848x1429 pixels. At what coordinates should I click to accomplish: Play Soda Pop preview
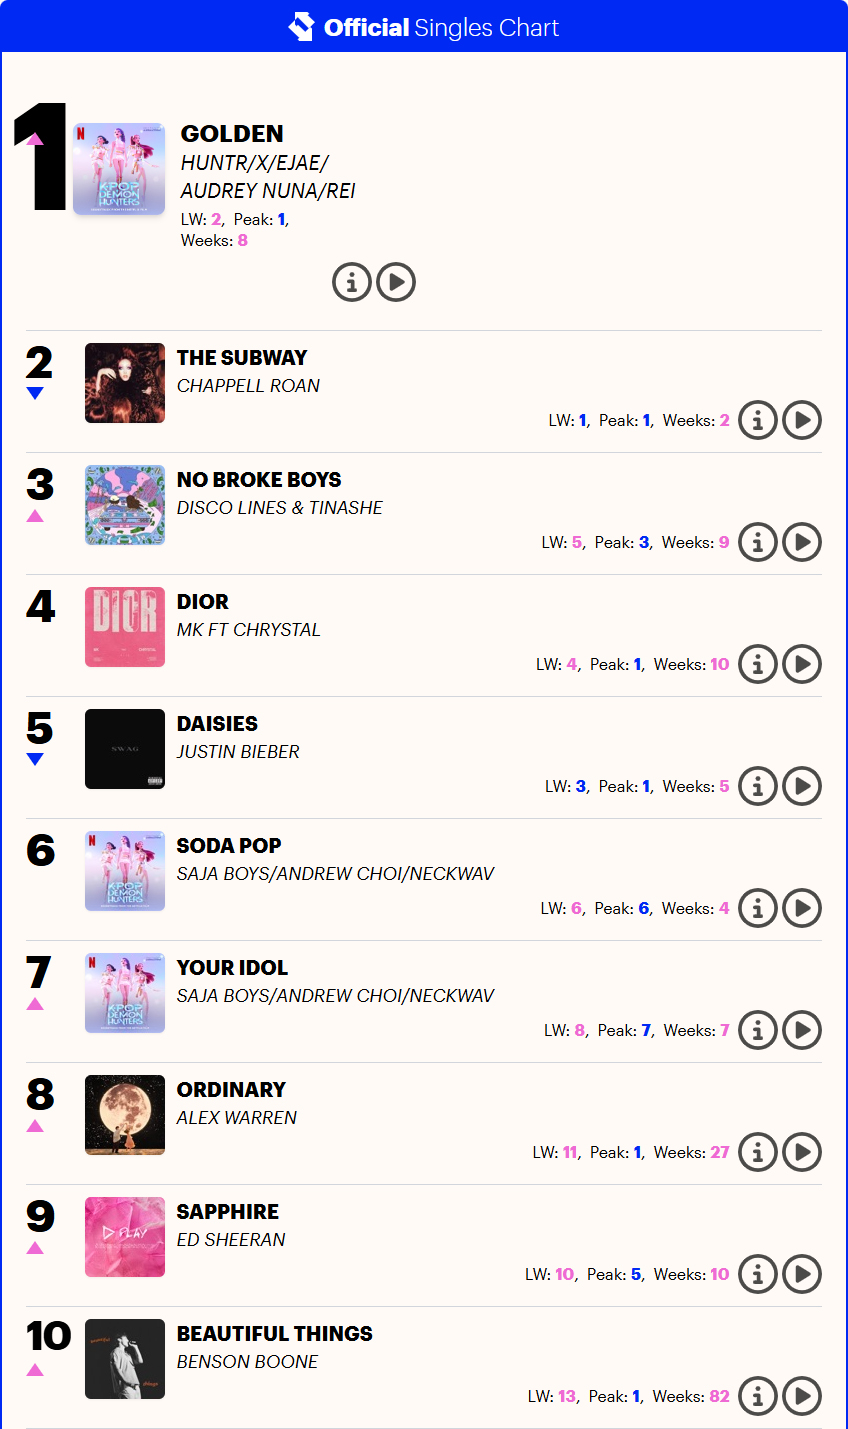(802, 909)
